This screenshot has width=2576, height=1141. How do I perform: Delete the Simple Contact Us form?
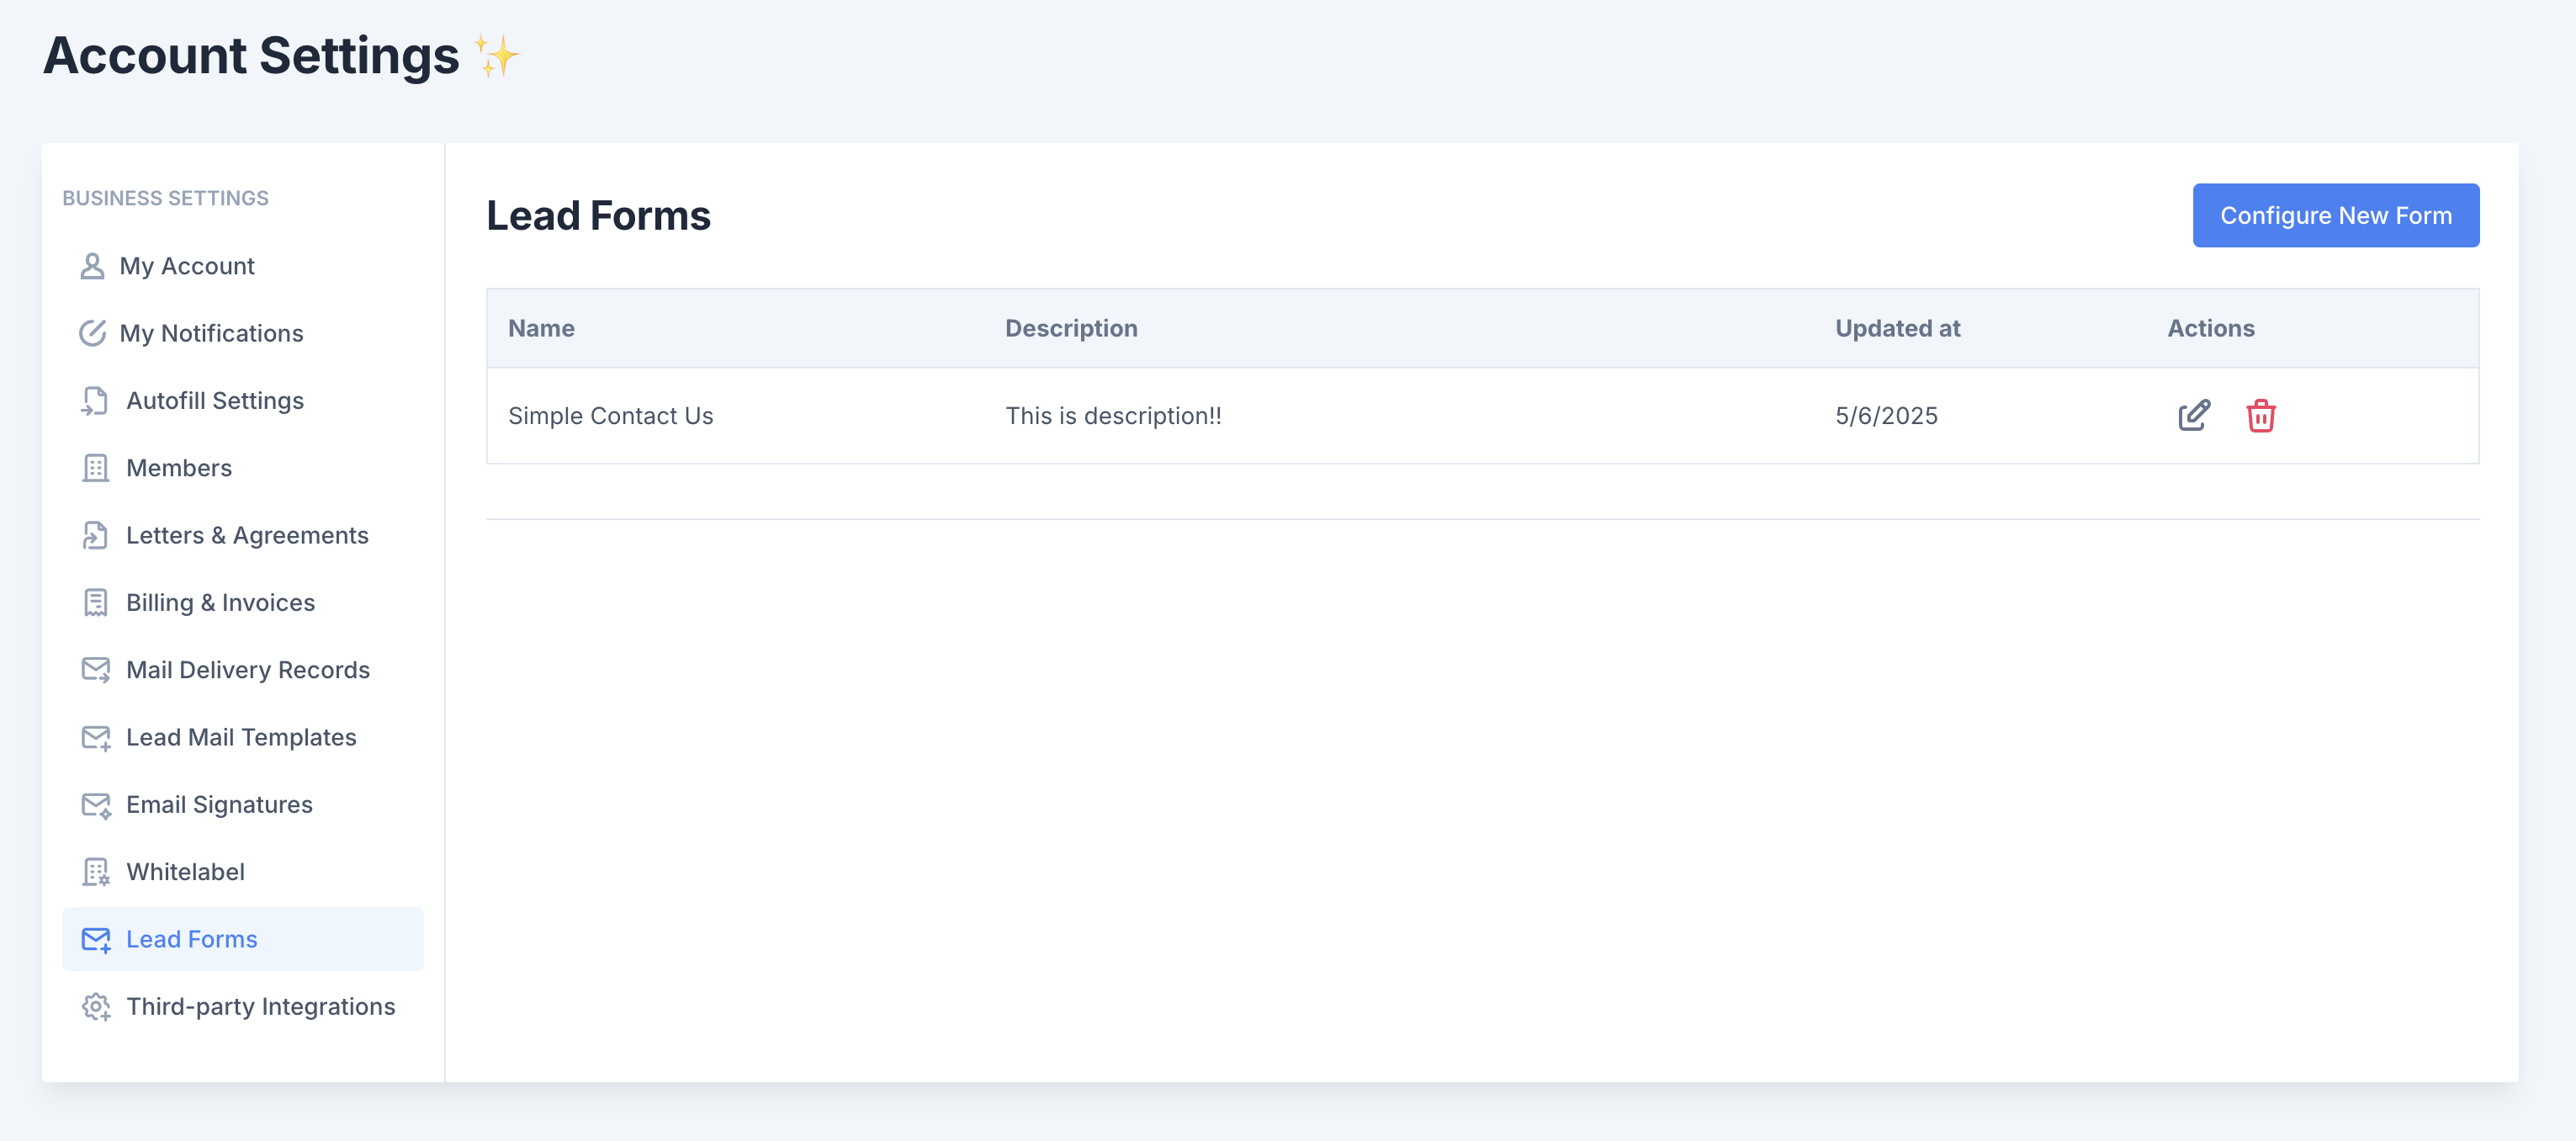coord(2261,415)
